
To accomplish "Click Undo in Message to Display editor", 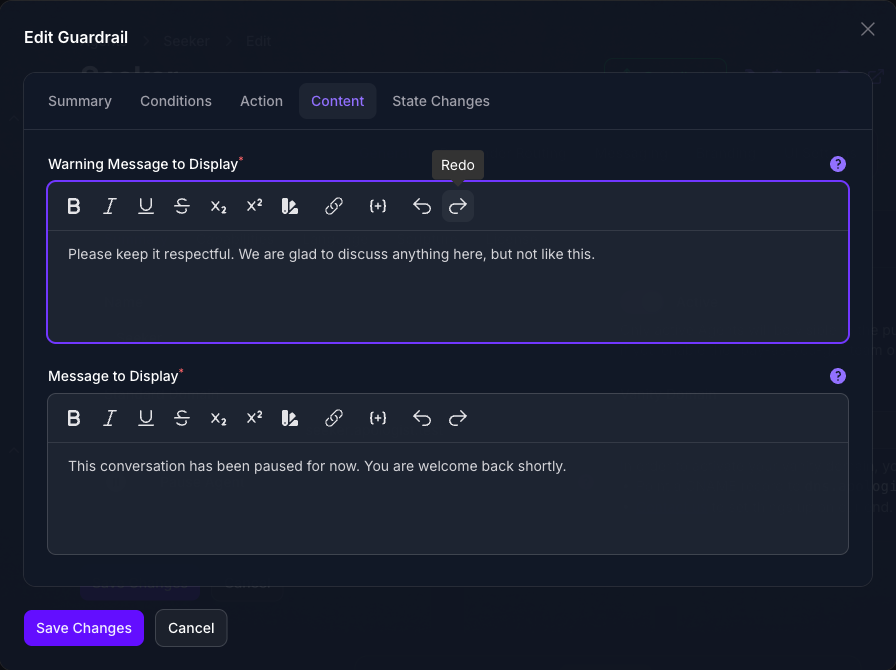I will tap(422, 418).
